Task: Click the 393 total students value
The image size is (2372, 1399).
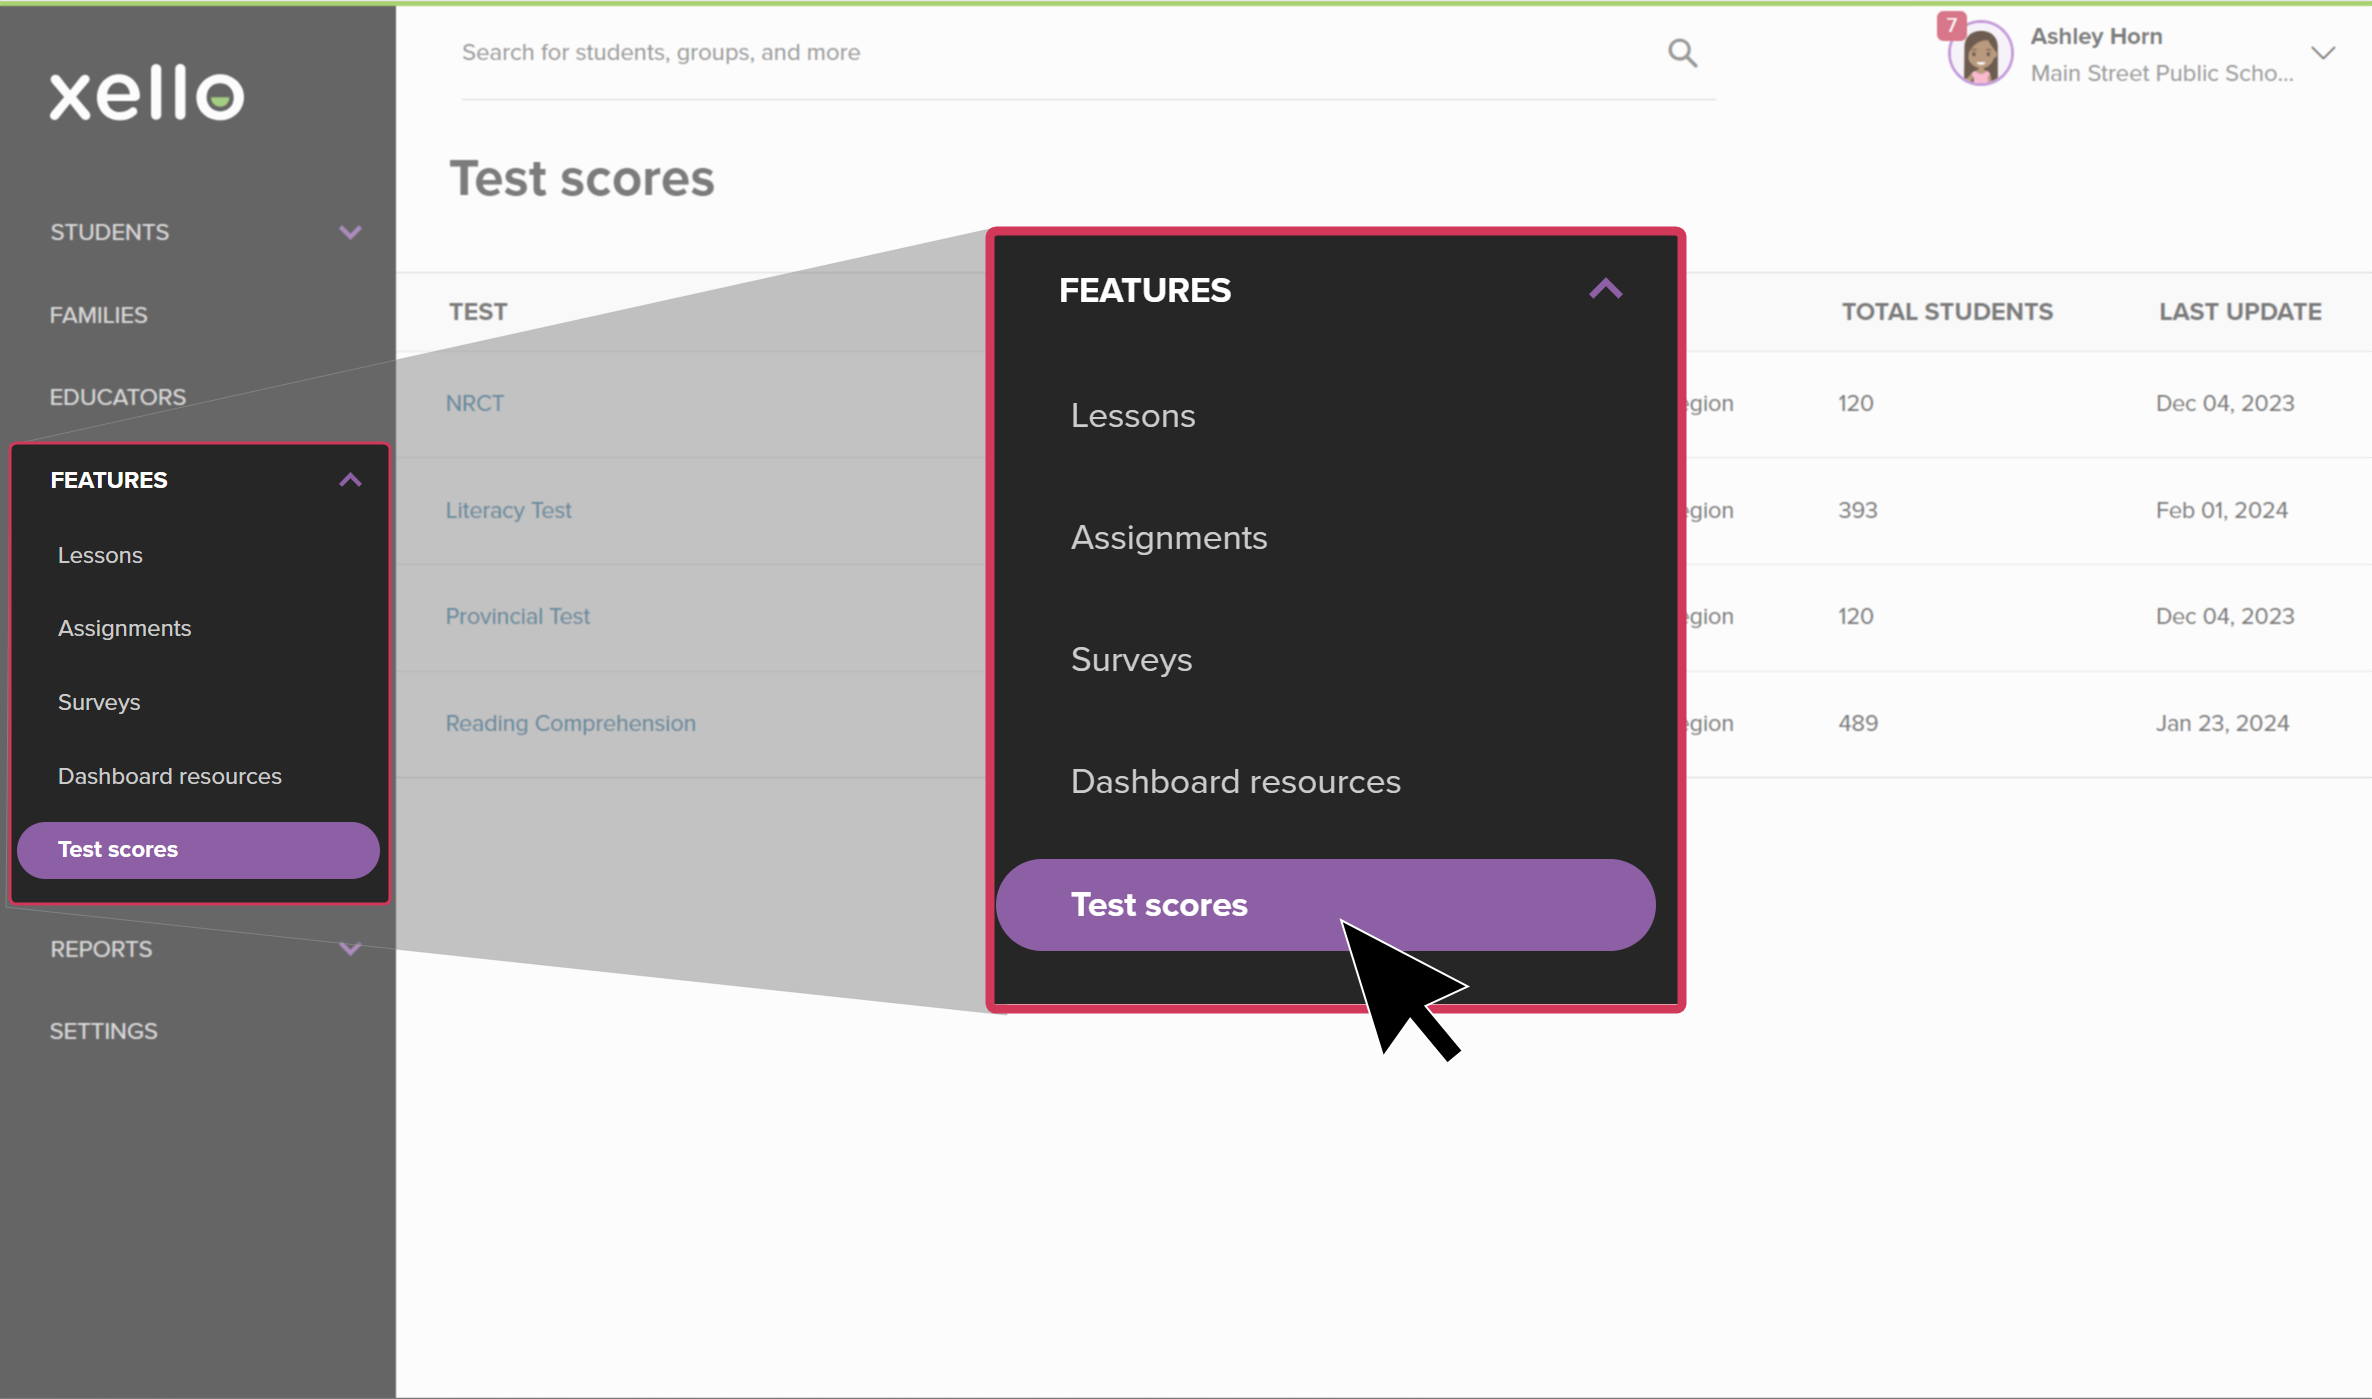Action: pyautogui.click(x=1858, y=510)
